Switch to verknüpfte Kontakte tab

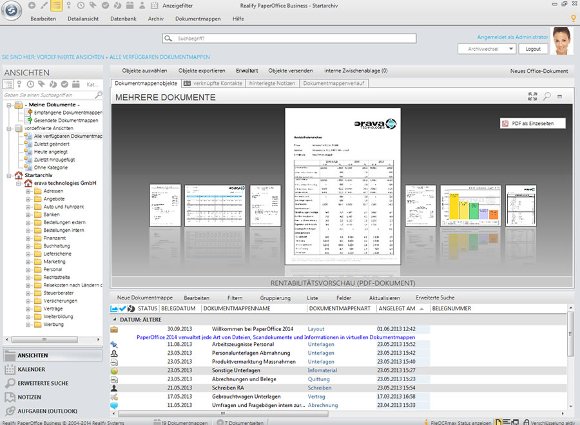tap(213, 84)
